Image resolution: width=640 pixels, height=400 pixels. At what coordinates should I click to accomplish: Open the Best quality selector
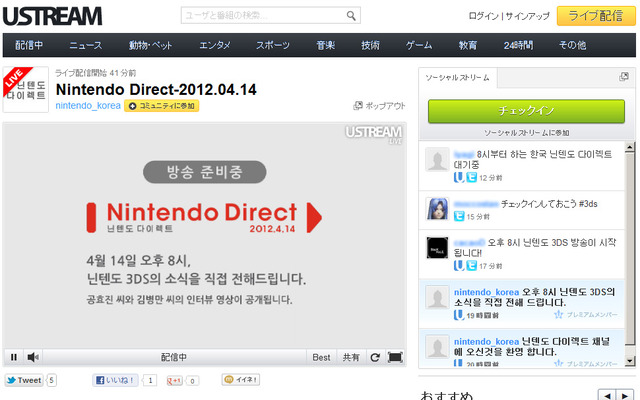(321, 357)
